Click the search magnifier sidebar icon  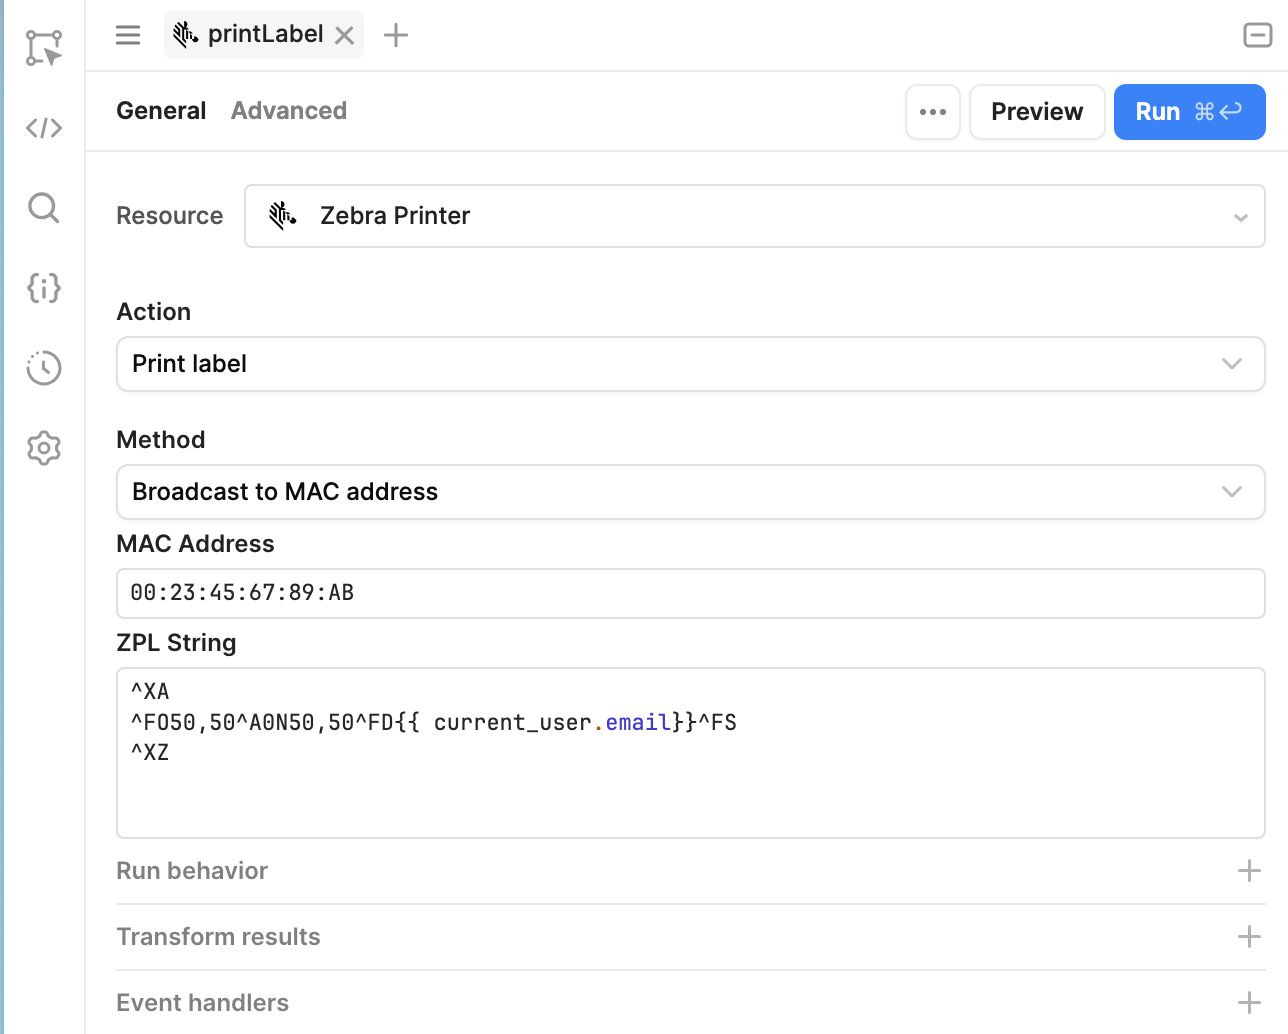click(44, 208)
